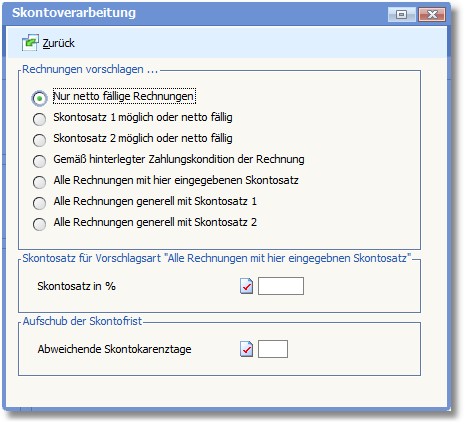Choose "Skontosatz 2 möglich oder netto fällig"
Screen dimensions: 465x425
(39, 140)
